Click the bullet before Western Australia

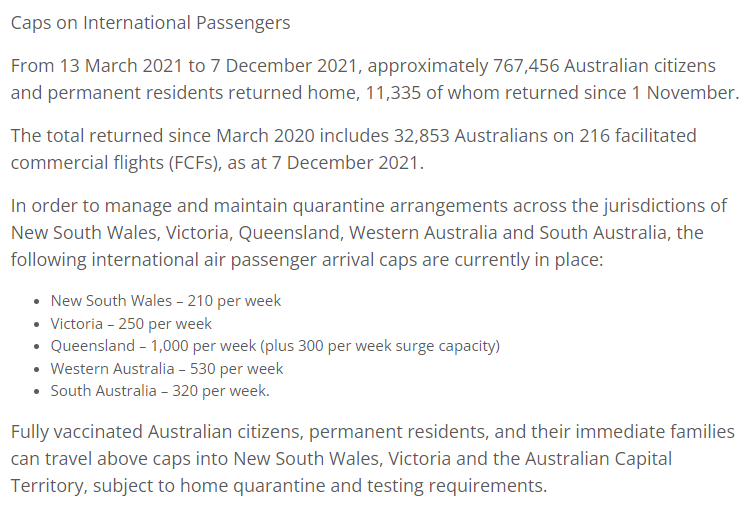click(37, 370)
